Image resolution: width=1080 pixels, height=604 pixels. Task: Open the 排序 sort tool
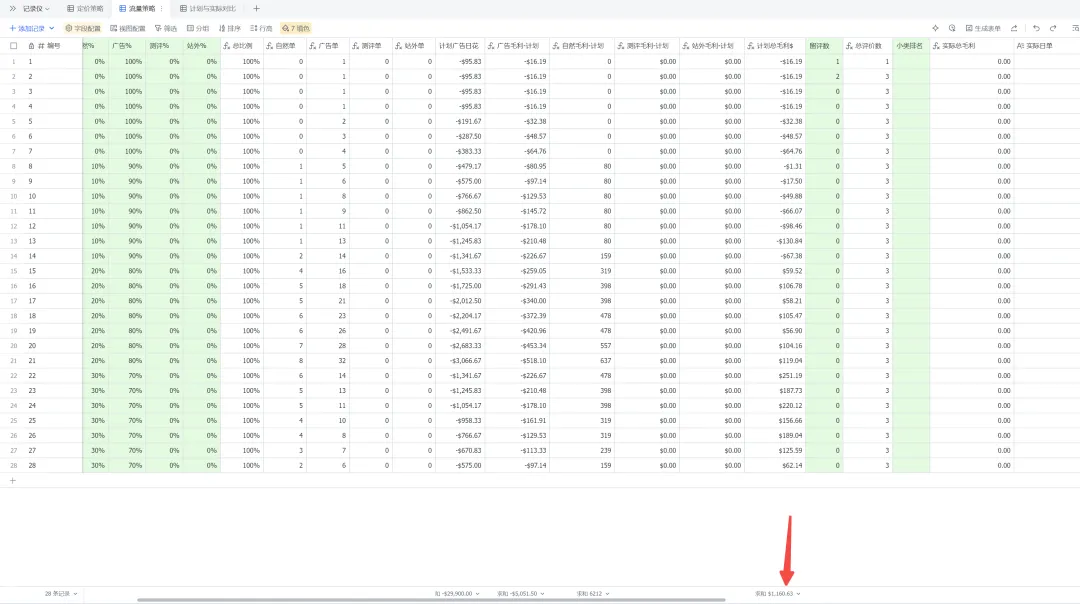coord(229,28)
